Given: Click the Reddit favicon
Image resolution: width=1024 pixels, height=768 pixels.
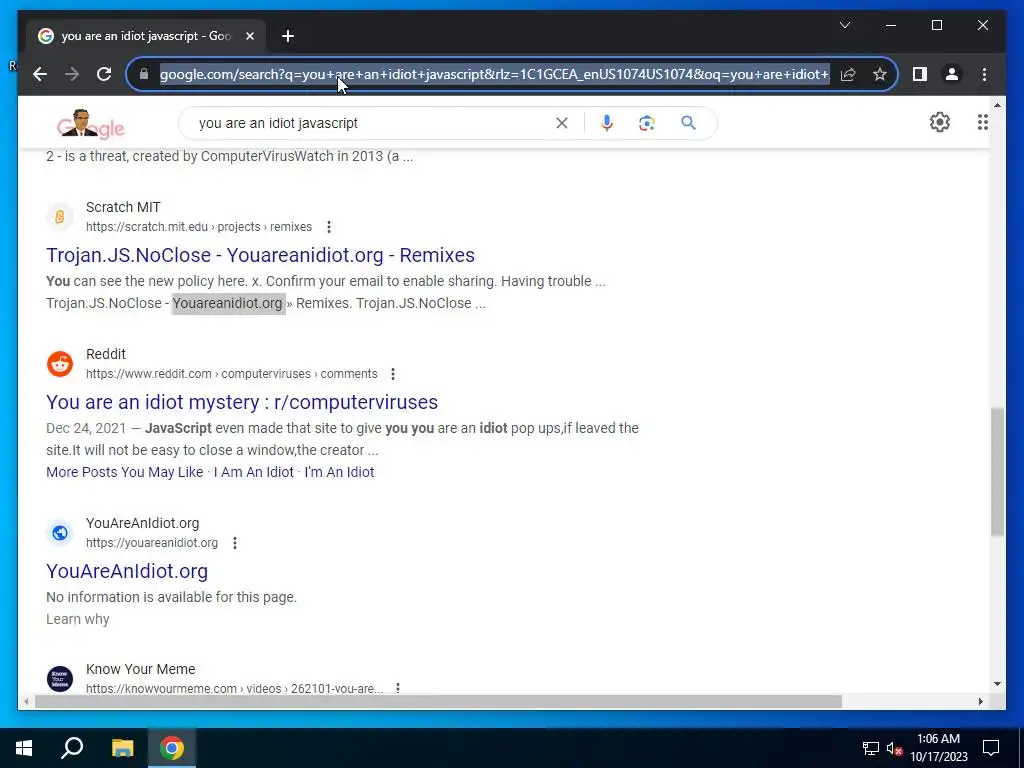Looking at the screenshot, I should click(59, 364).
